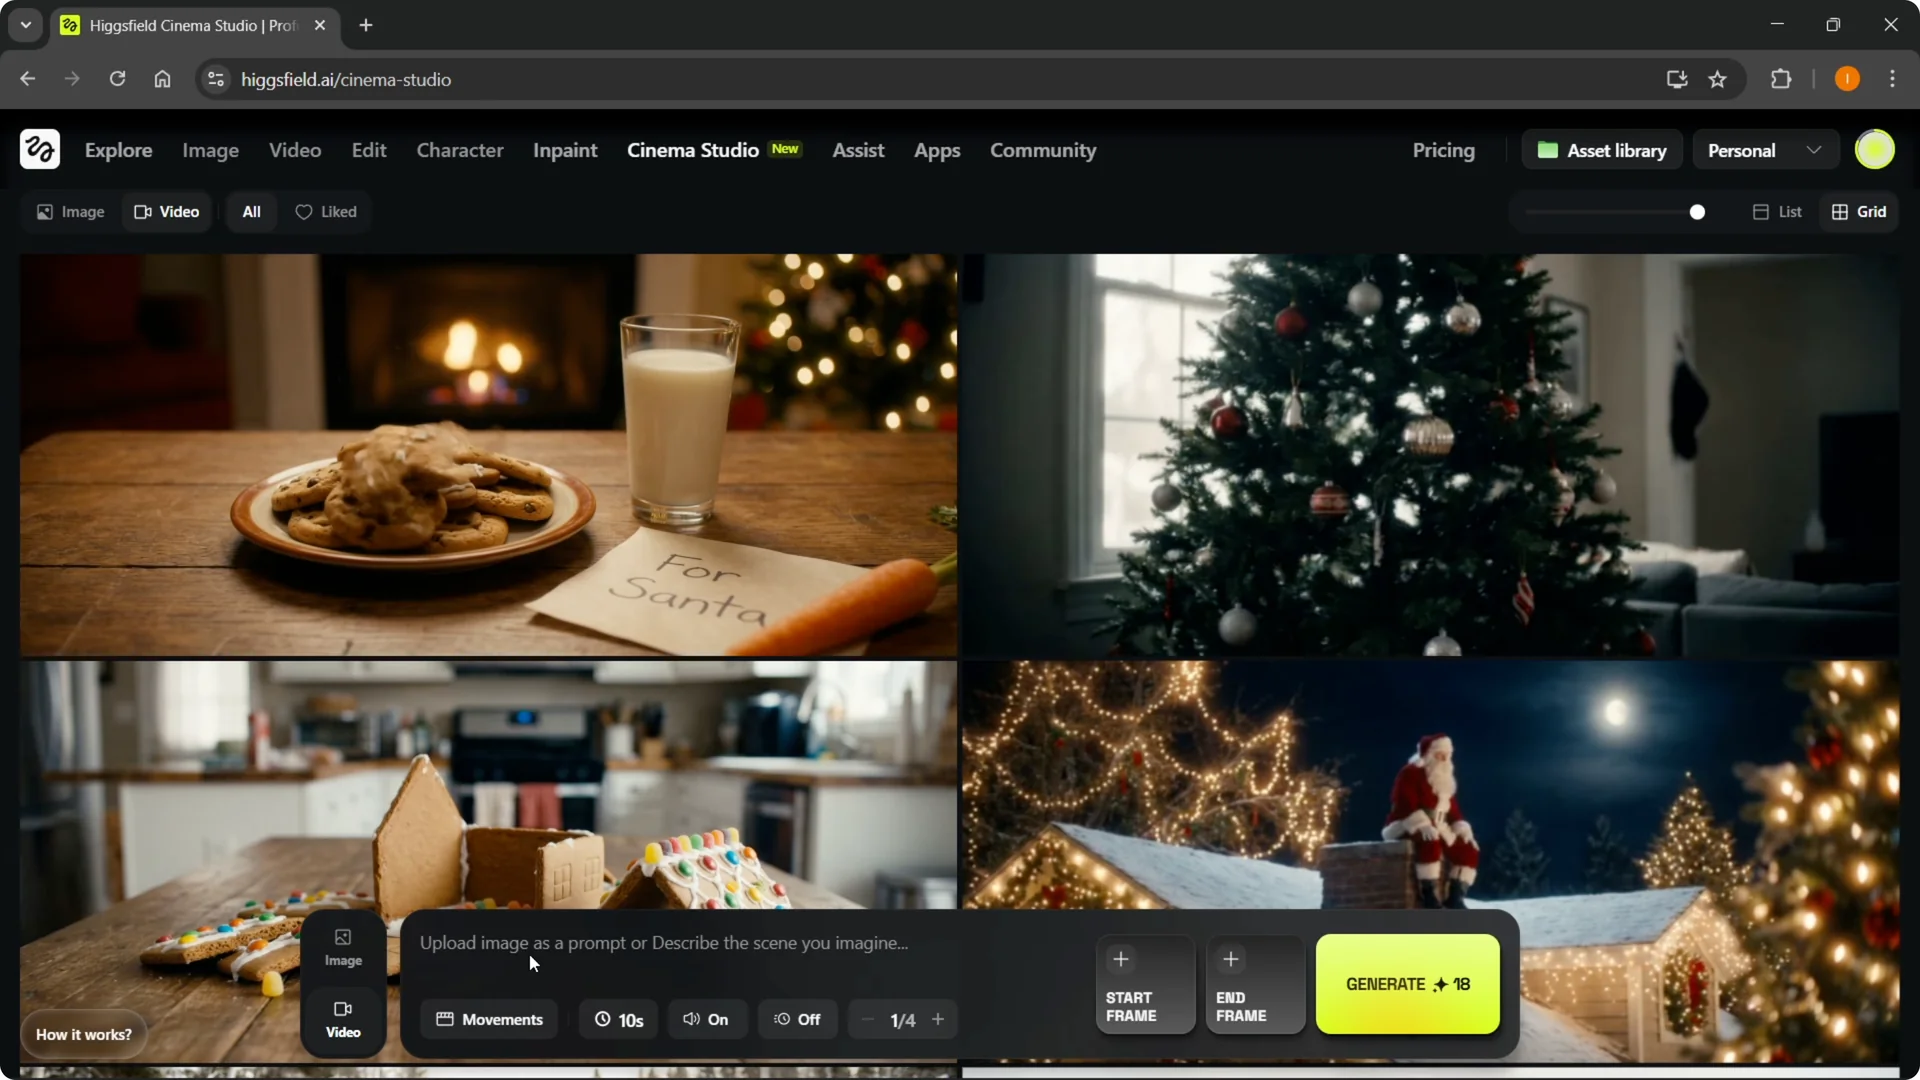Open the Cinema Studio tab
Image resolution: width=1920 pixels, height=1080 pixels.
692,150
